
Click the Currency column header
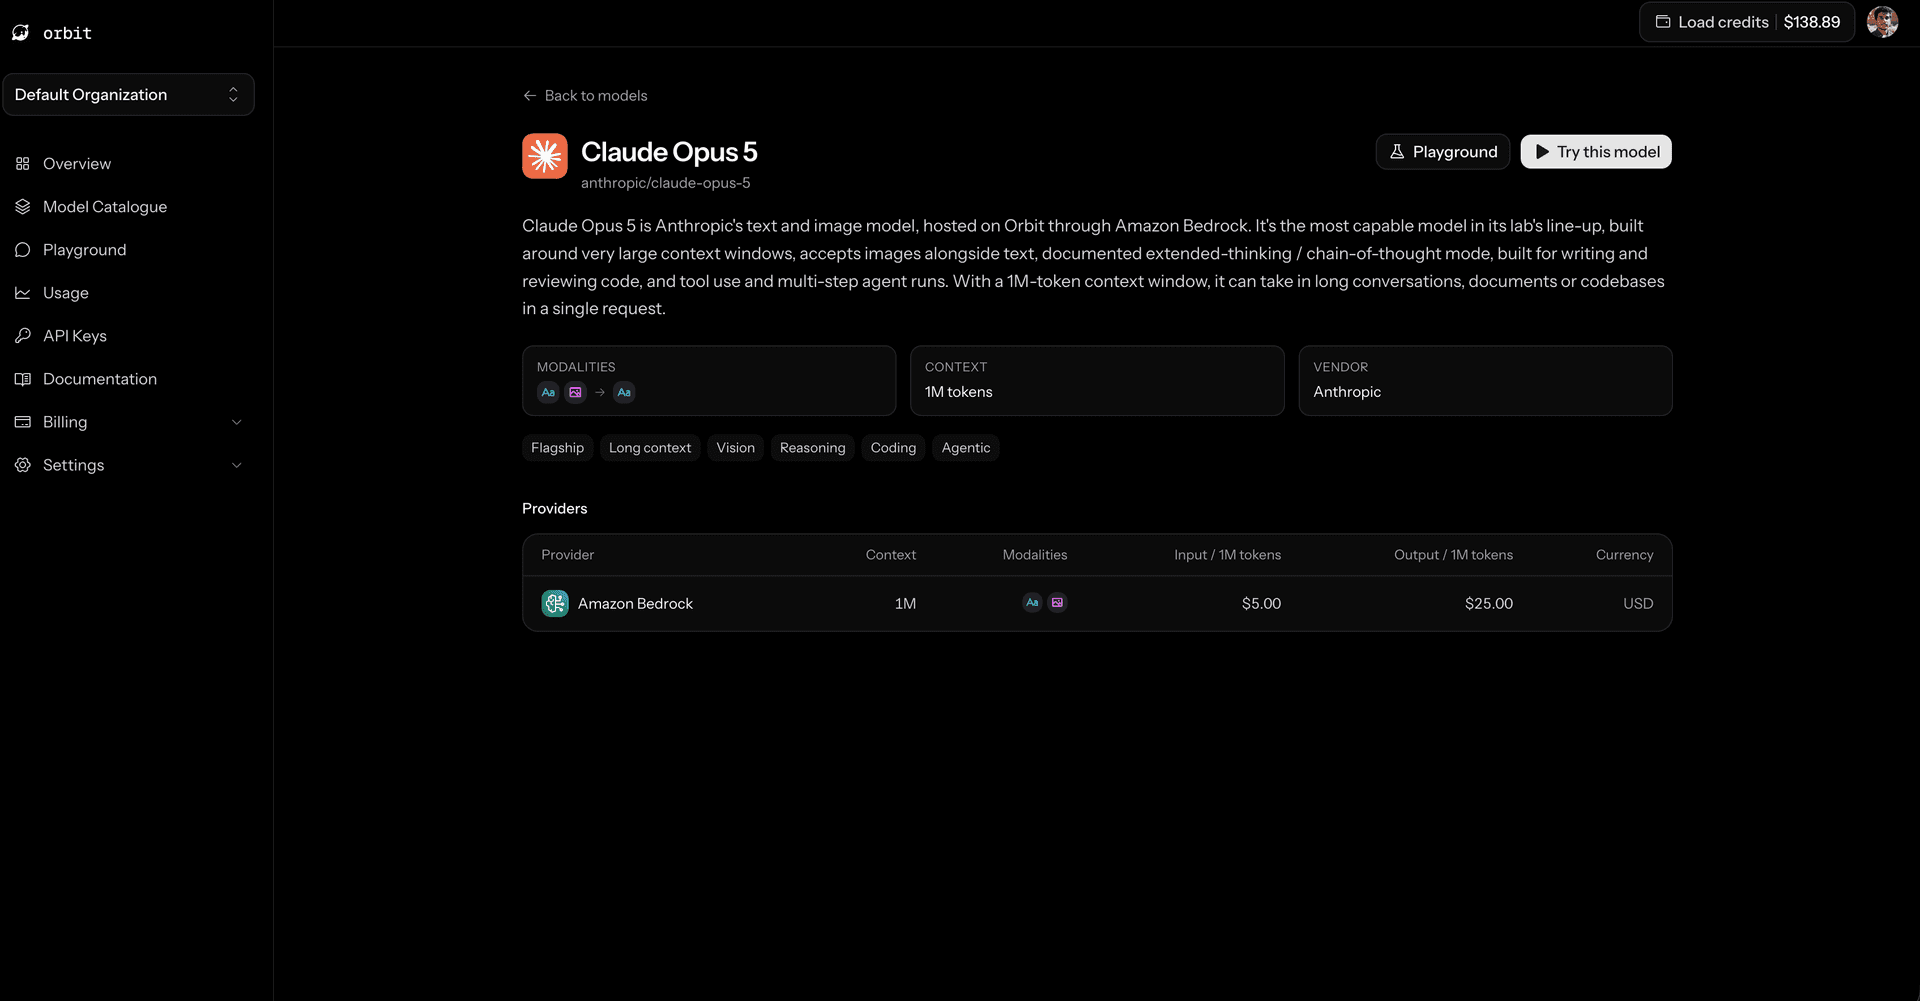[1625, 555]
